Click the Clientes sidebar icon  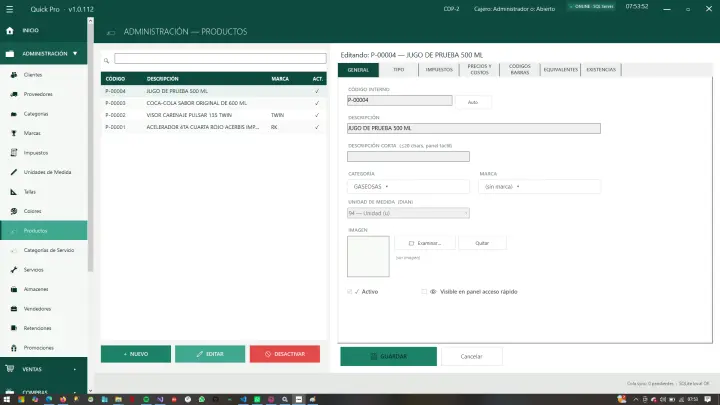click(14, 74)
